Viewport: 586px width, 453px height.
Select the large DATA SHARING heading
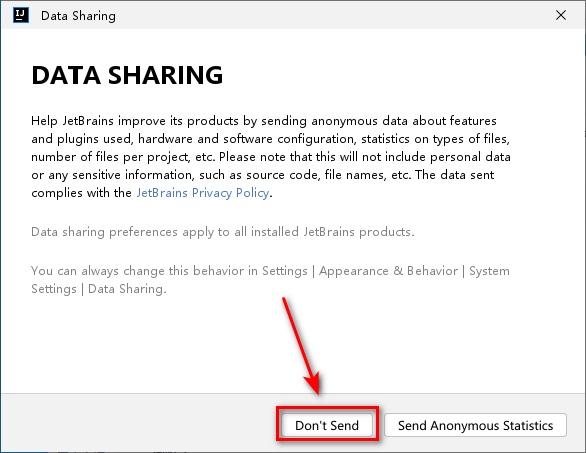(x=127, y=75)
